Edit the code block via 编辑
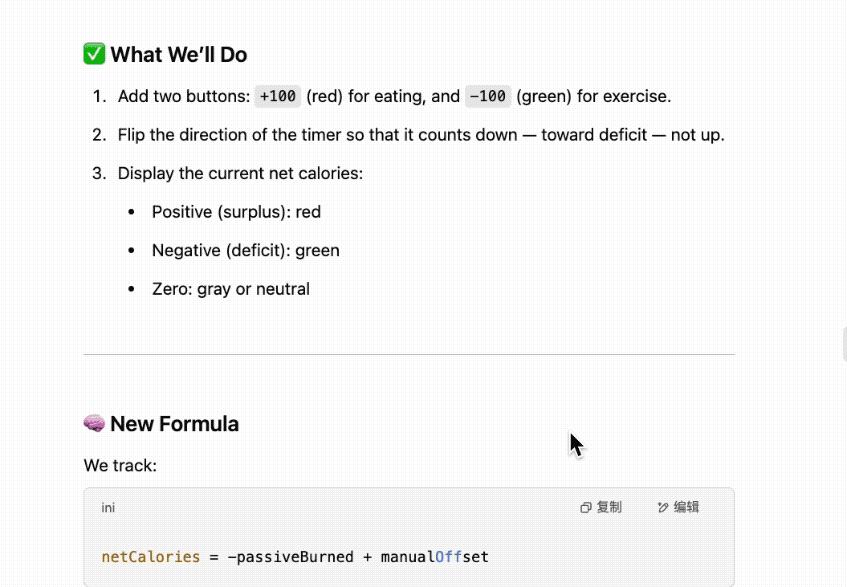 click(x=678, y=507)
